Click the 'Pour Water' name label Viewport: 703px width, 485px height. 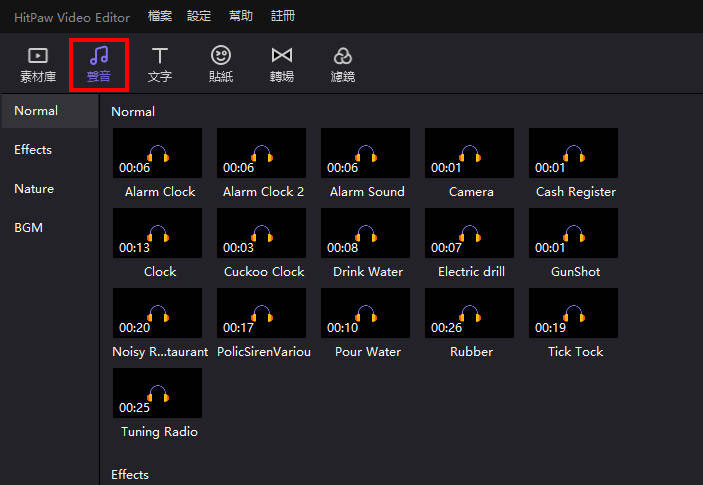pos(368,352)
